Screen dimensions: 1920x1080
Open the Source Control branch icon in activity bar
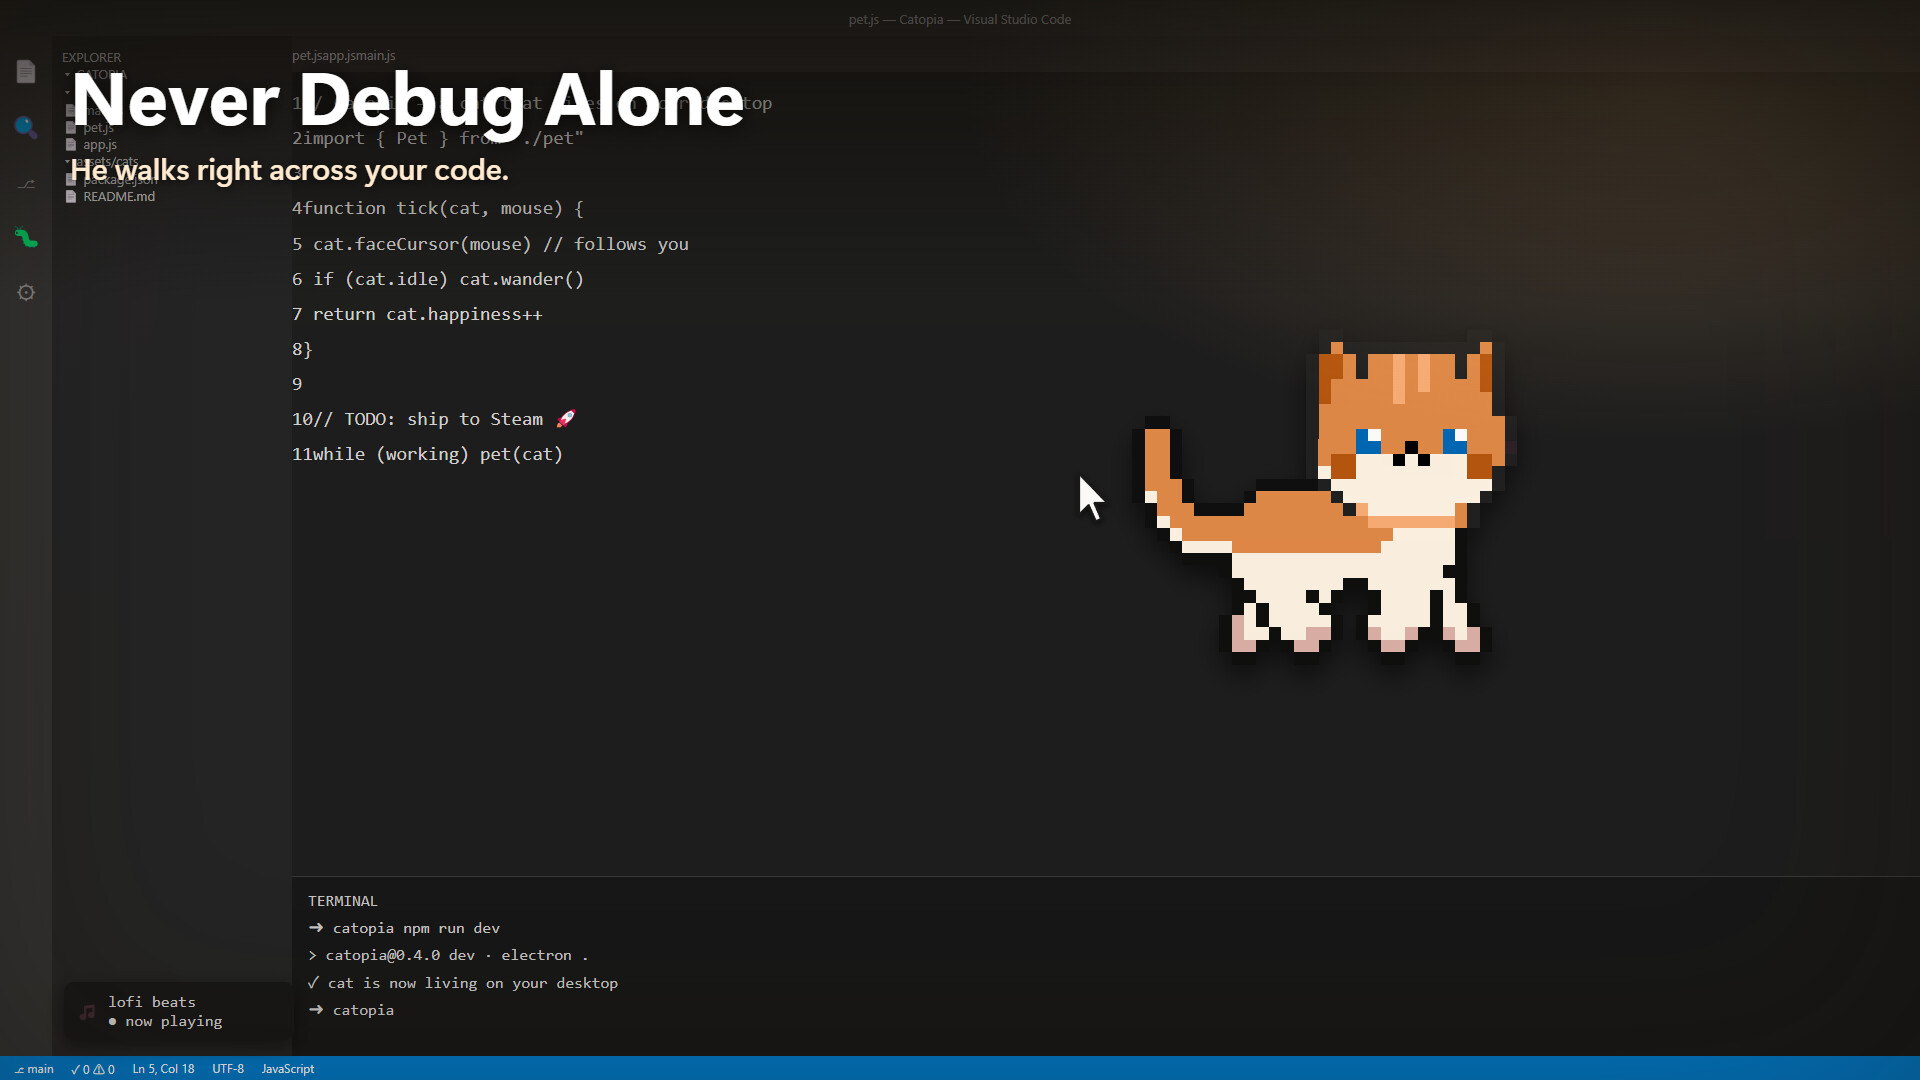26,183
